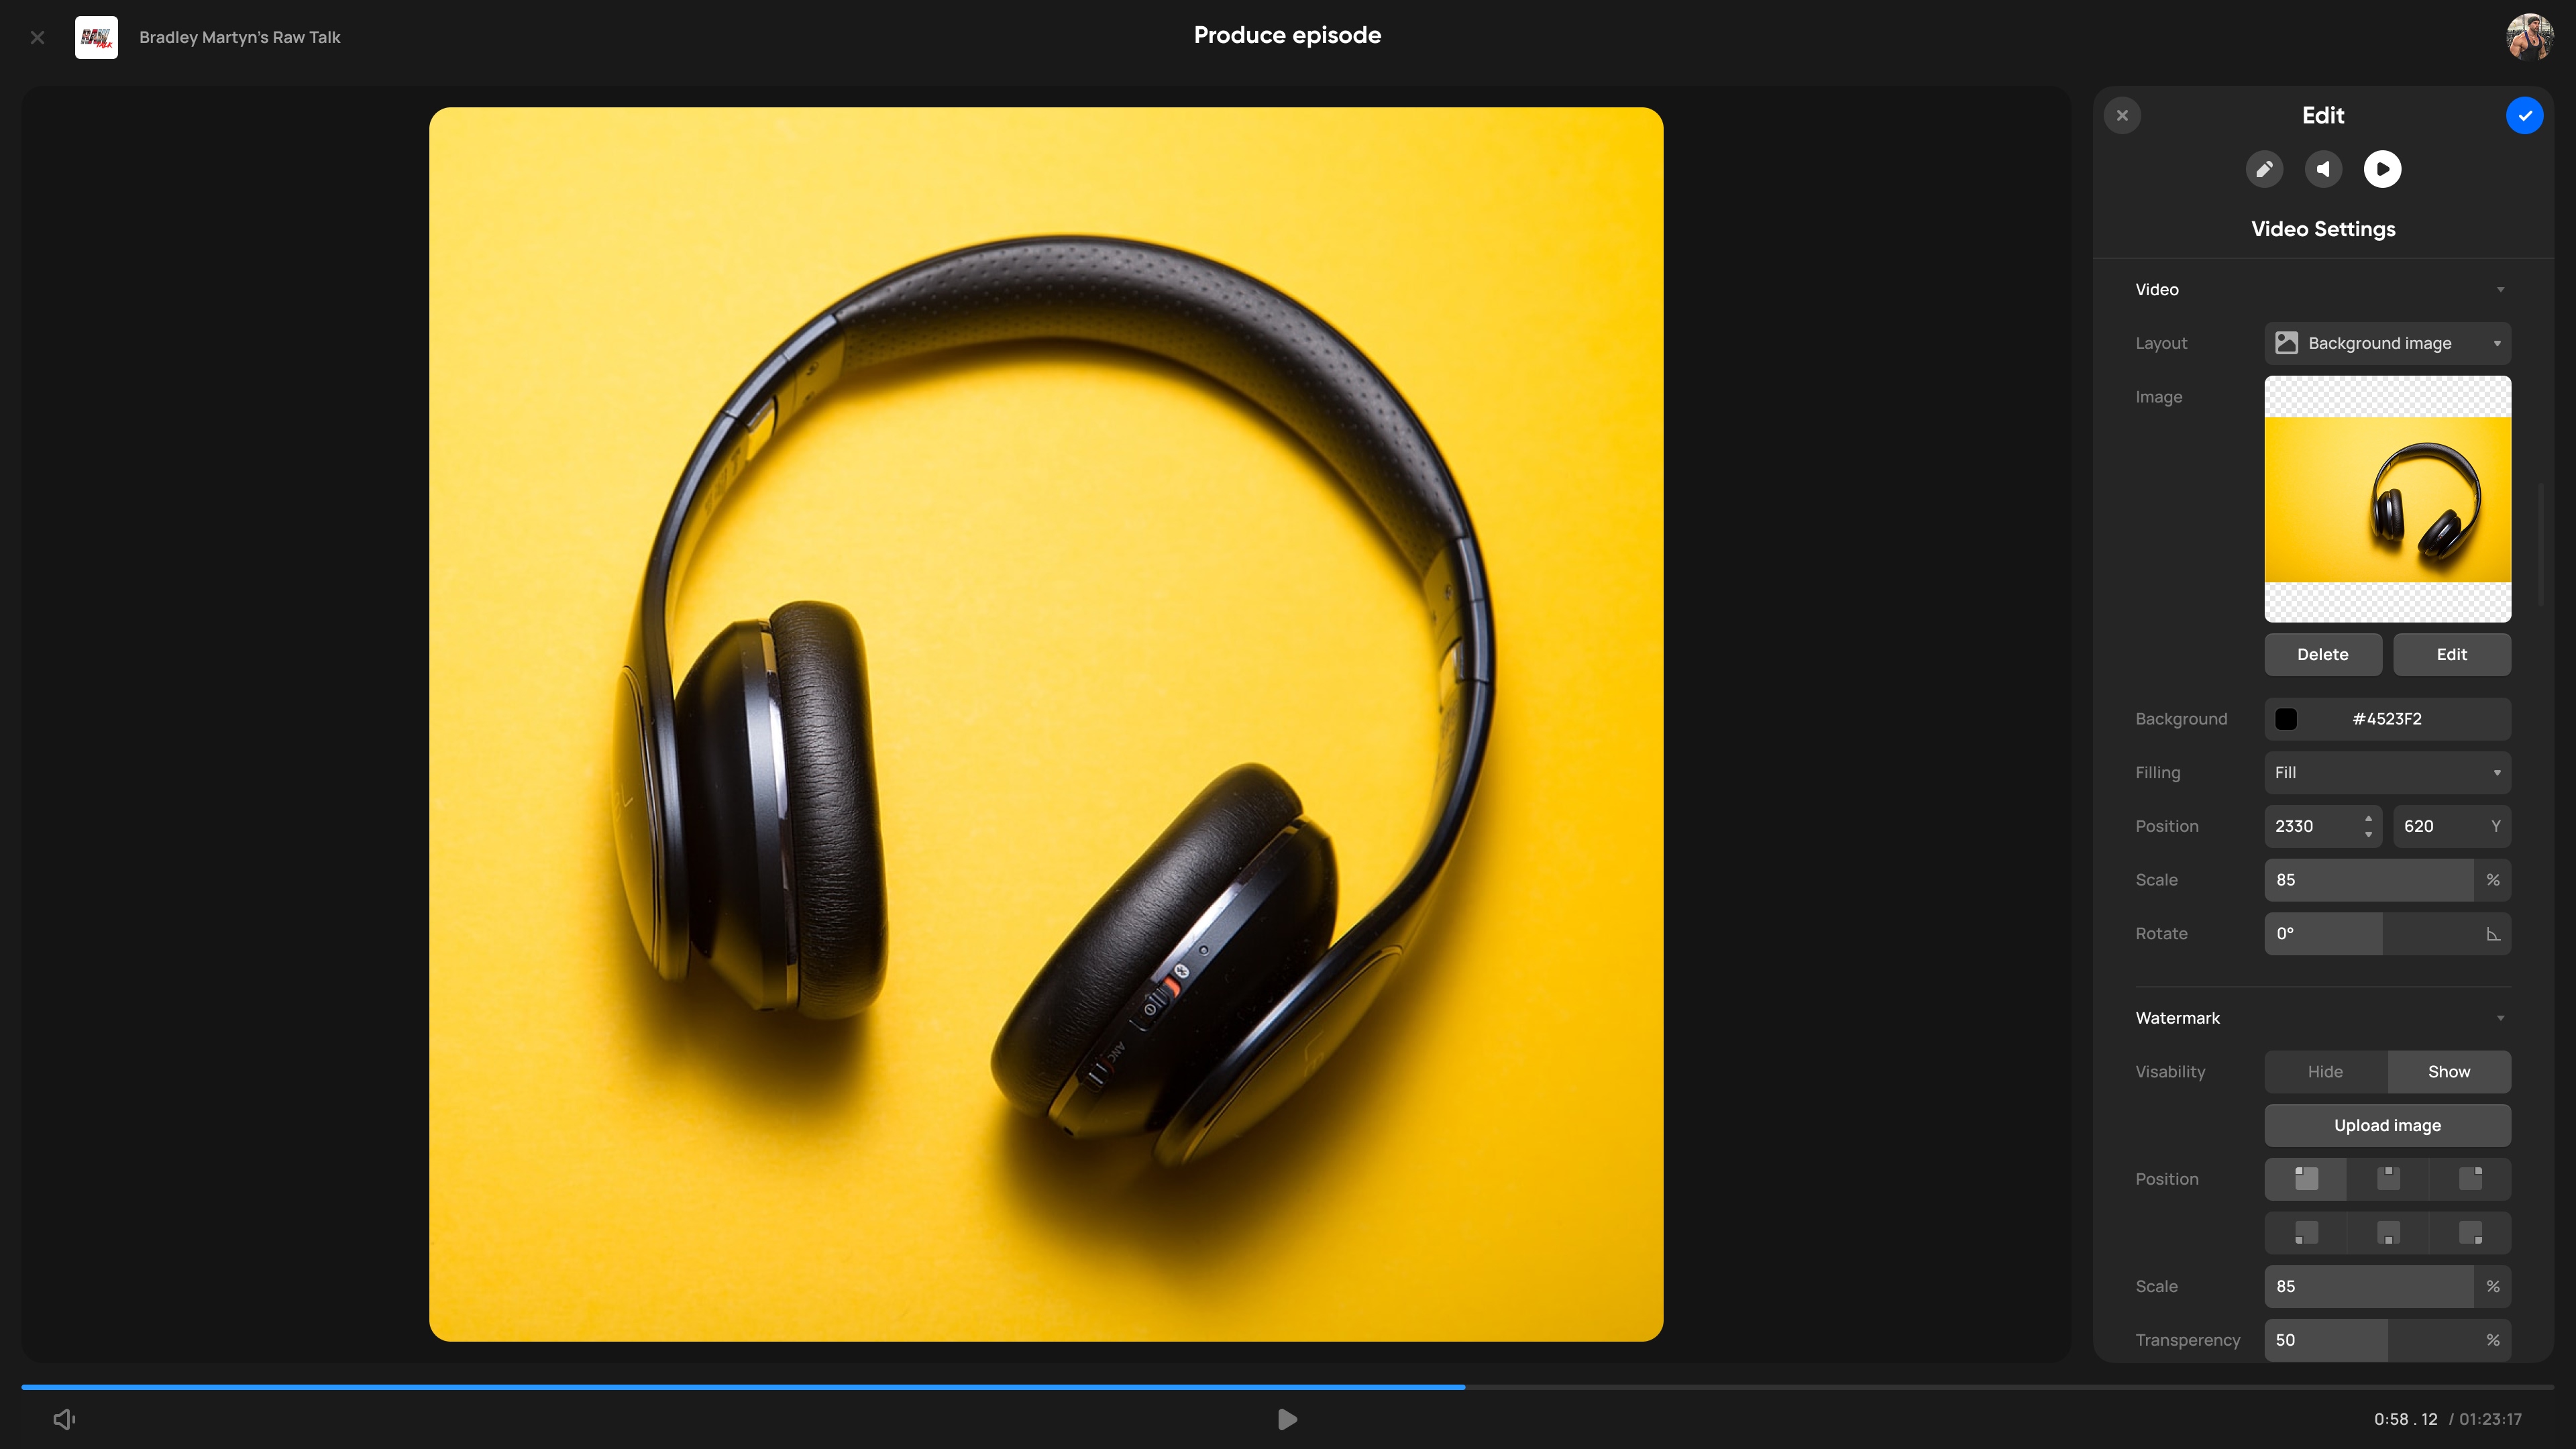Choose bottom-center watermark position
The image size is (2576, 1449).
(2388, 1233)
